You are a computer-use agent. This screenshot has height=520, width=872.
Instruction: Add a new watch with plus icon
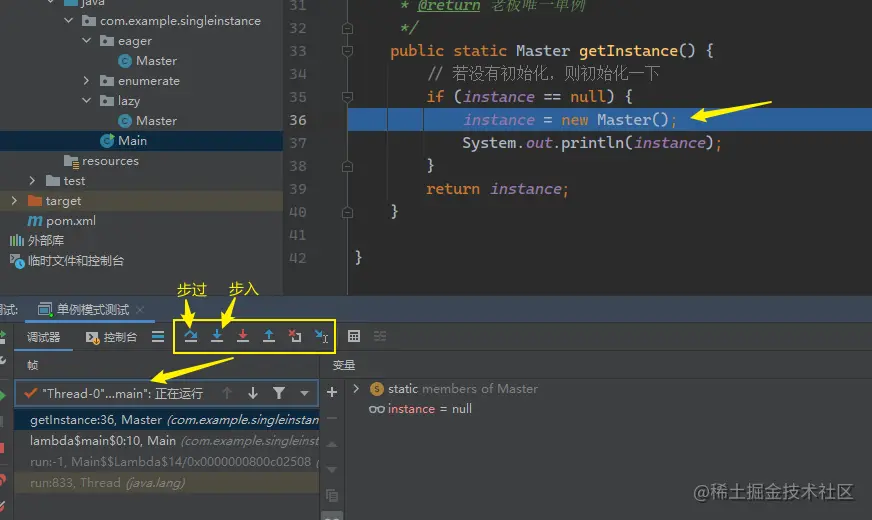coord(332,392)
